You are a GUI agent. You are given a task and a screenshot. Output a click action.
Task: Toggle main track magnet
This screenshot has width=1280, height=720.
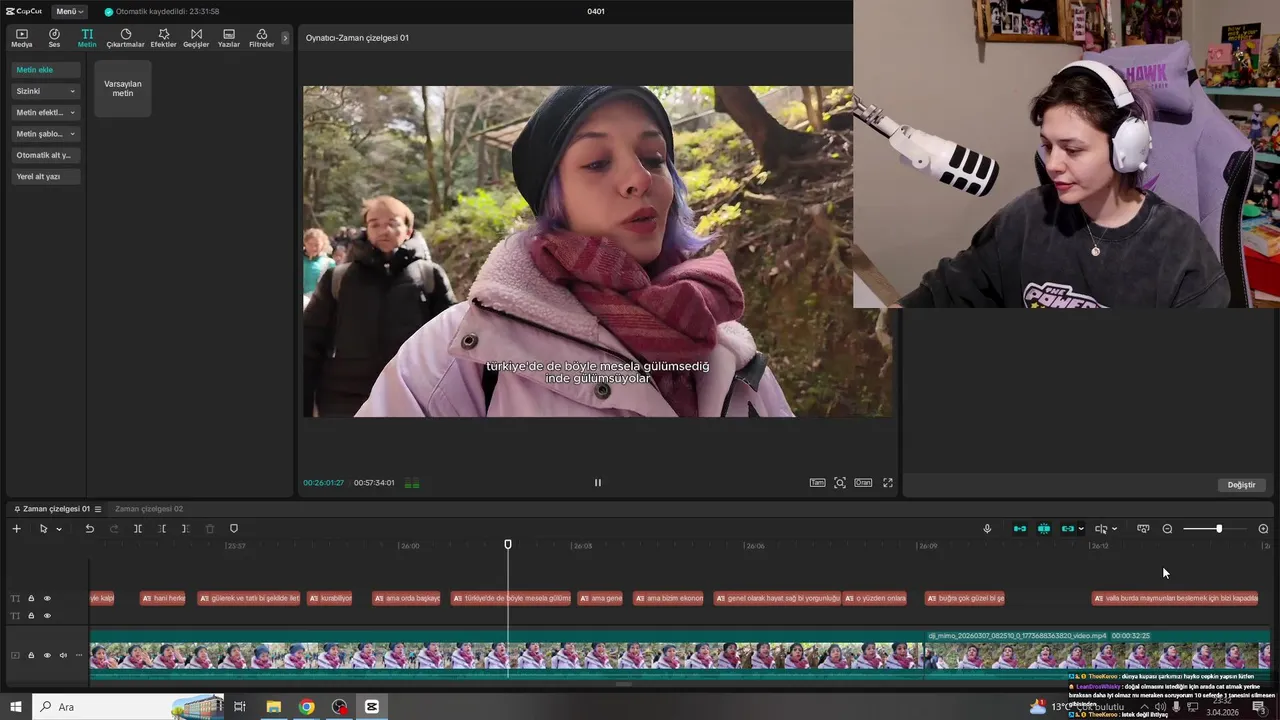click(1020, 528)
